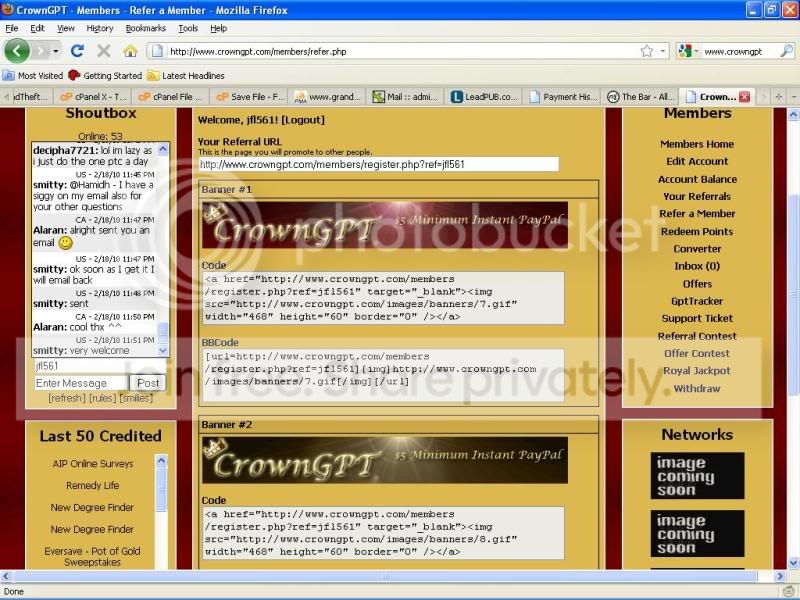Image resolution: width=800 pixels, height=600 pixels.
Task: Click the first image coming soon network thumbnail
Action: 697,476
